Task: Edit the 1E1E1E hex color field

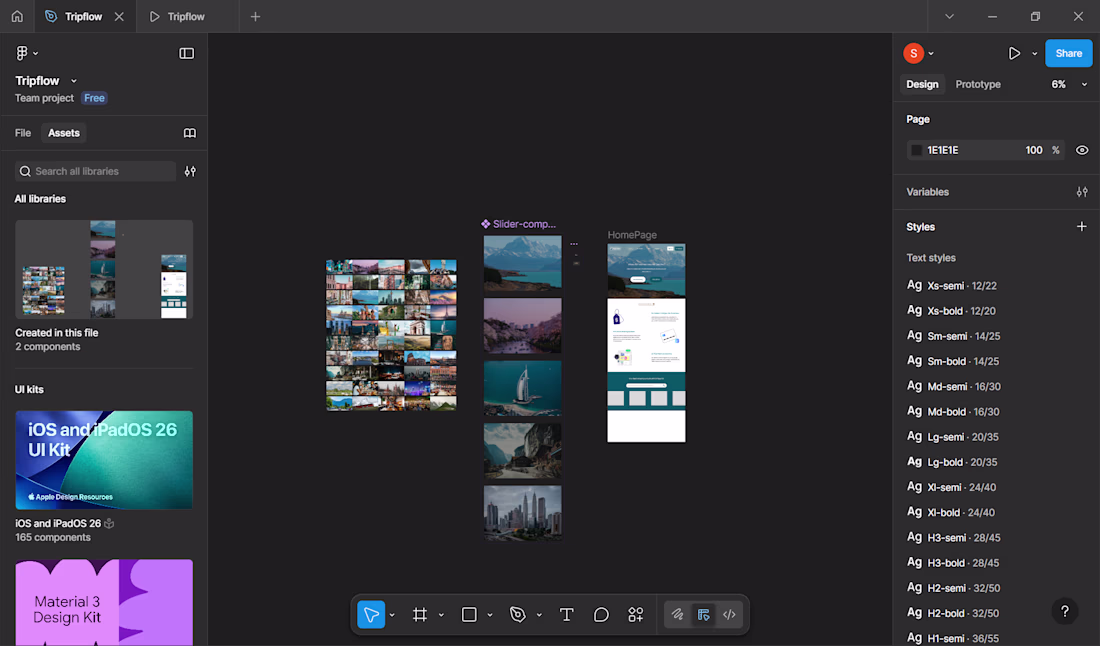Action: tap(943, 150)
